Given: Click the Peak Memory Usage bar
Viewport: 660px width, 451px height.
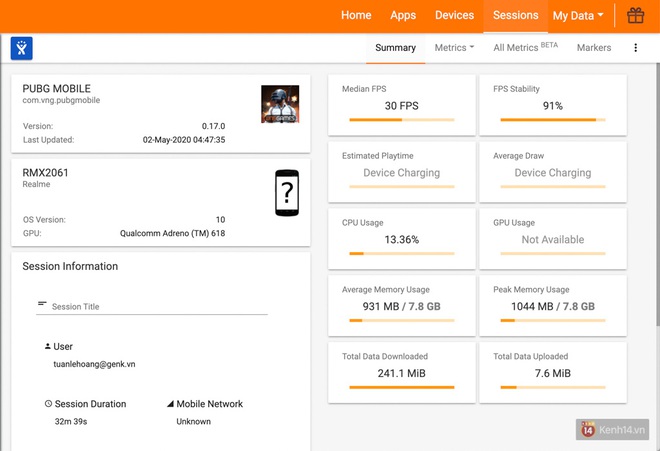Looking at the screenshot, I should (553, 320).
